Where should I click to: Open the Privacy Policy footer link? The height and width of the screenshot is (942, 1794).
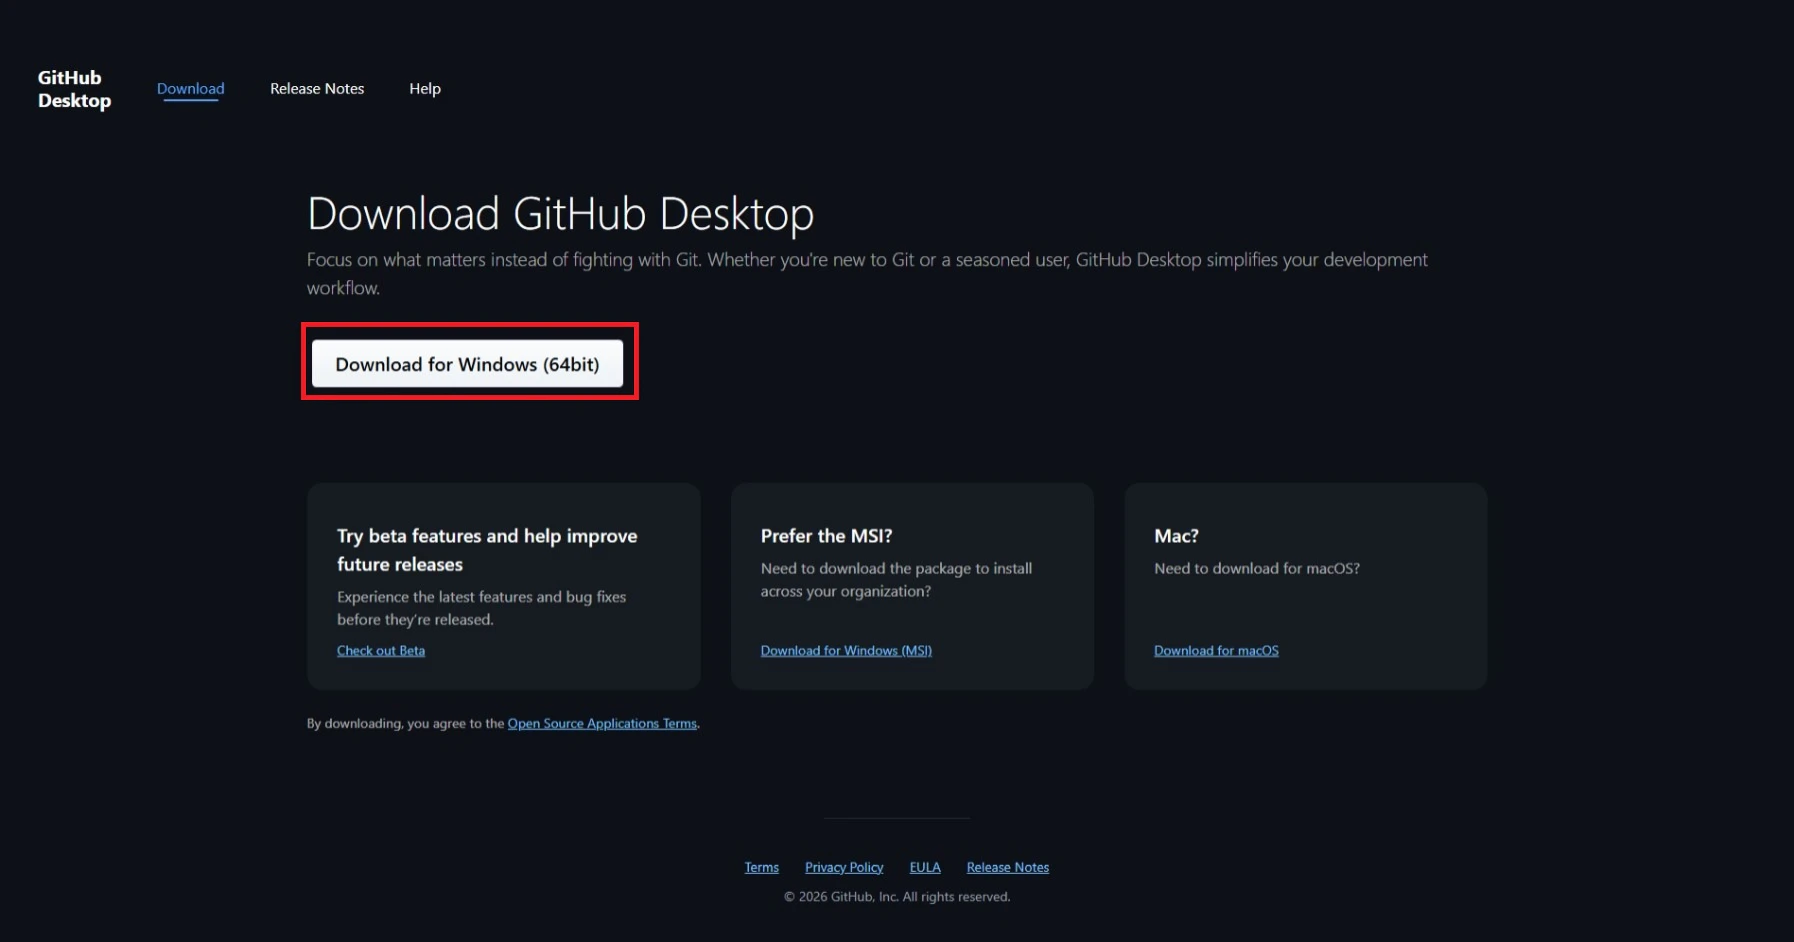point(844,867)
